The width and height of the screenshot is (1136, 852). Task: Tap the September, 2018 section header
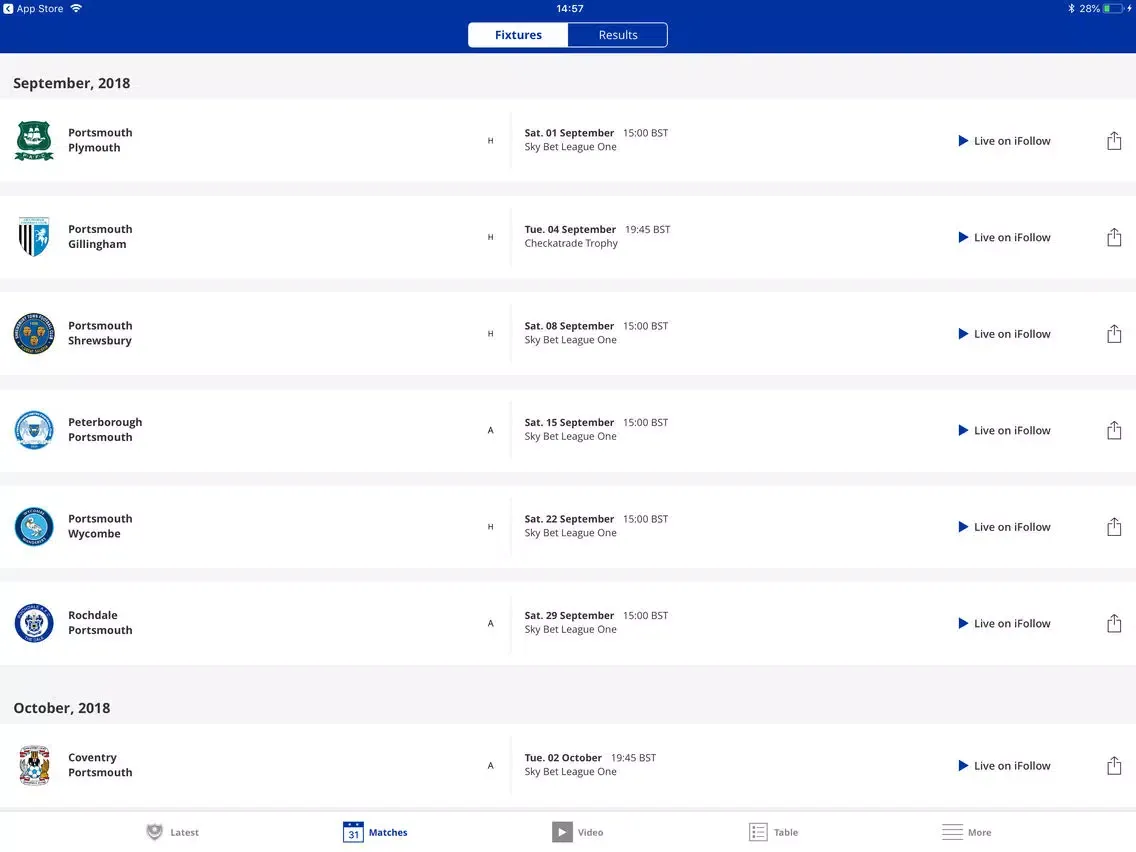pyautogui.click(x=72, y=83)
